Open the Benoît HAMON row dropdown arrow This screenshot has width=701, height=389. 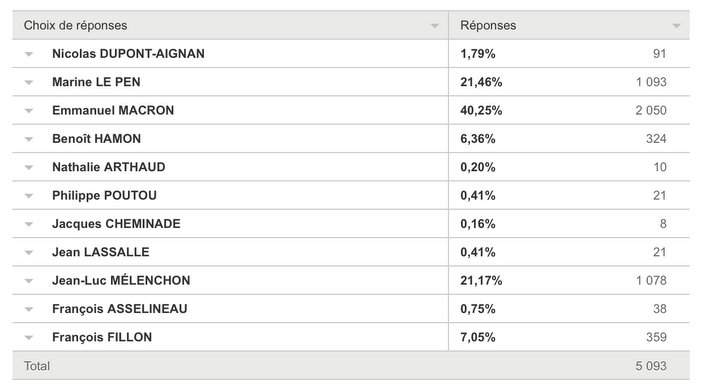tap(29, 139)
